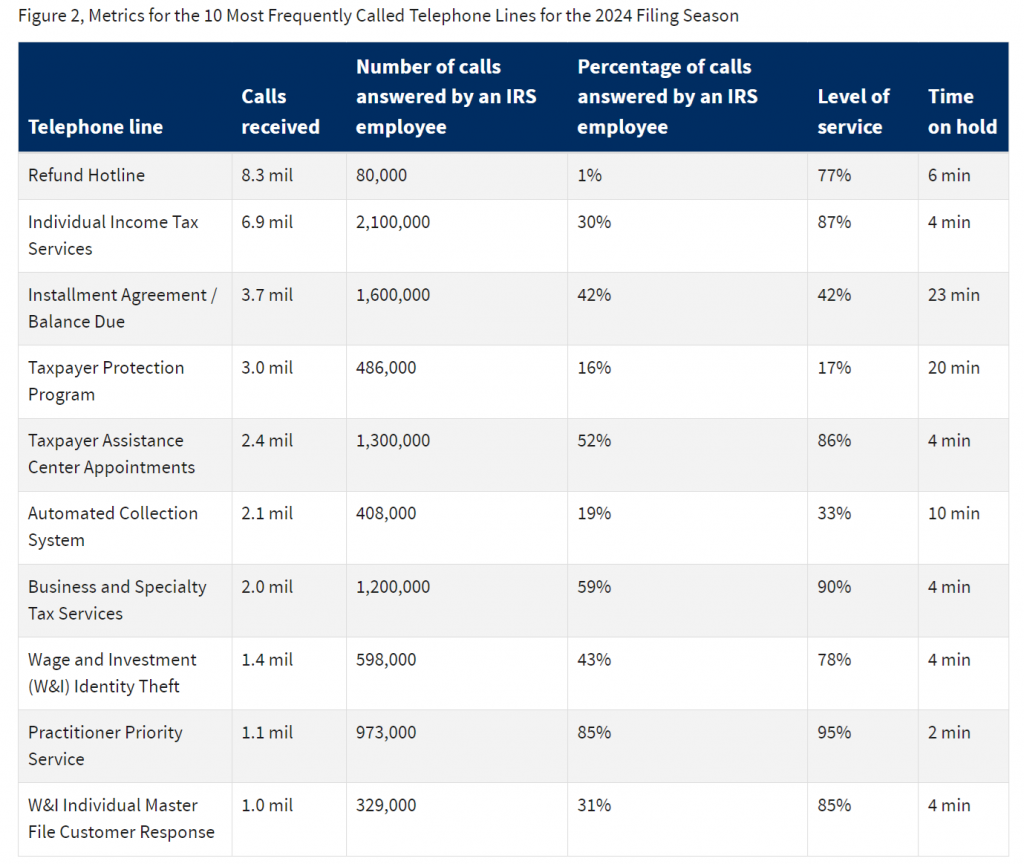Screen dimensions: 1024x864
Task: Click the "Telephone line" column header
Action: [95, 127]
